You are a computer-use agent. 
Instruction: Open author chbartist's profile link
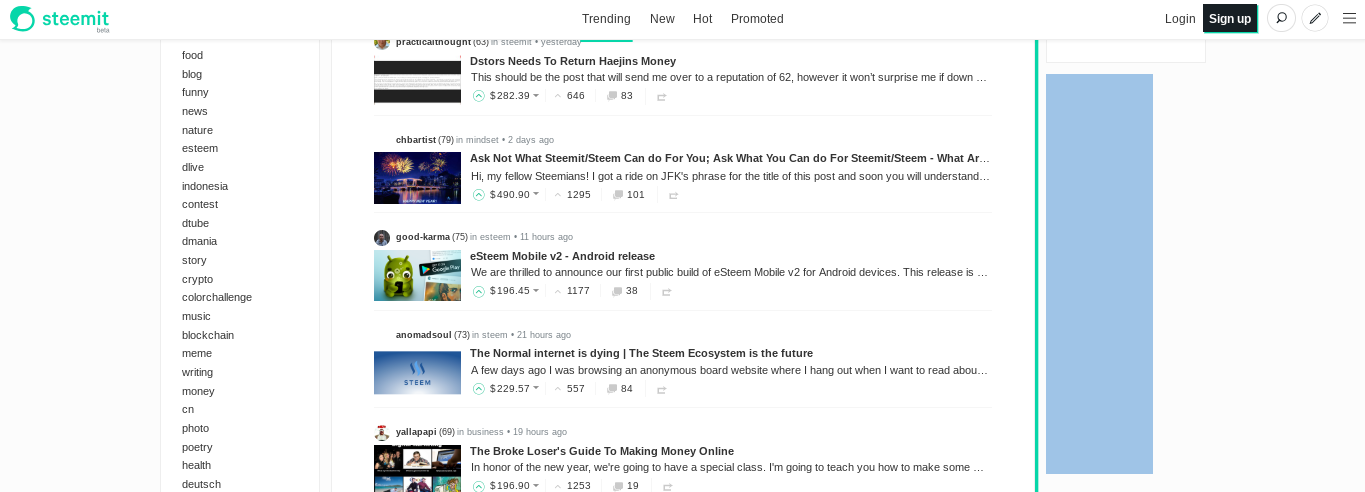pos(416,140)
